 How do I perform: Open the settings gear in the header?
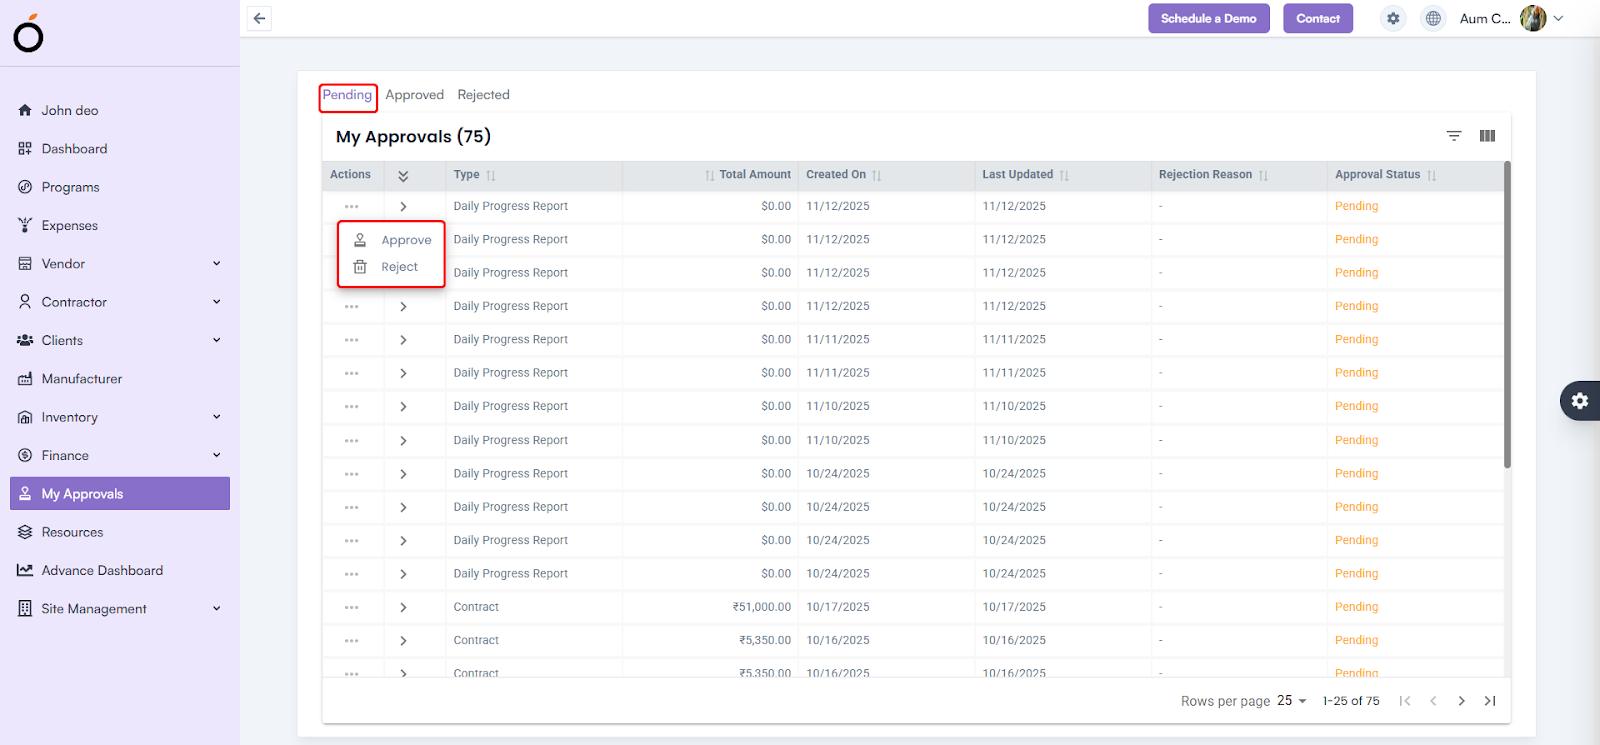(1393, 18)
